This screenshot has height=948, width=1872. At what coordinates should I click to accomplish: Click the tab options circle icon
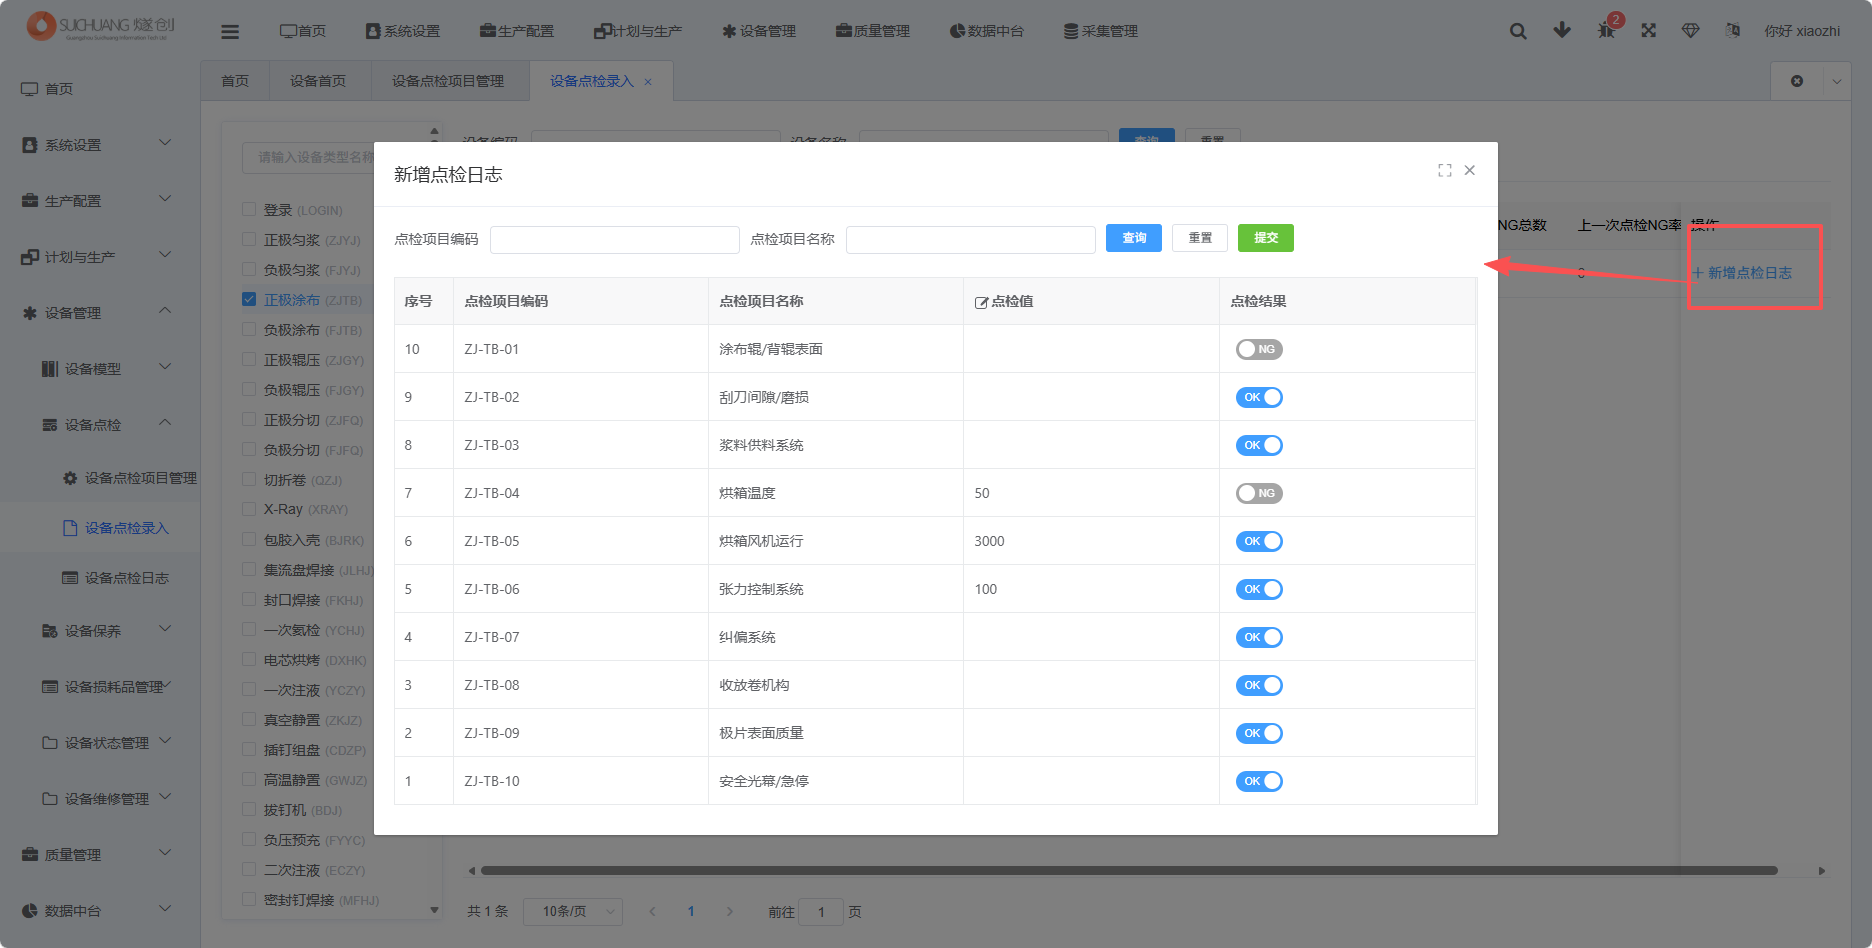tap(1797, 81)
